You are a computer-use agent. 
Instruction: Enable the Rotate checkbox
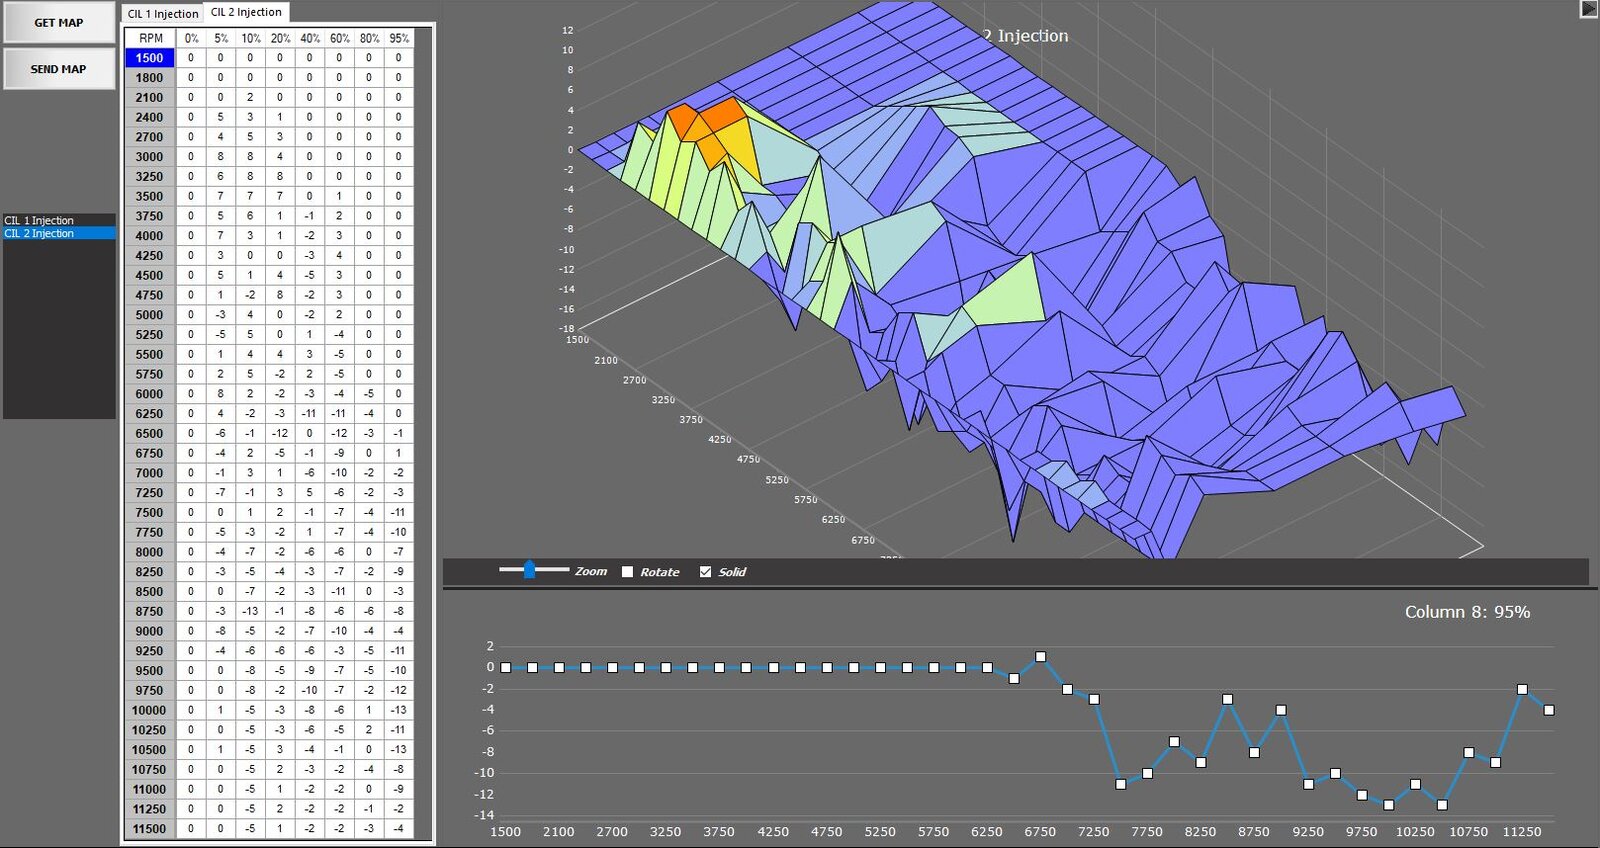[628, 572]
